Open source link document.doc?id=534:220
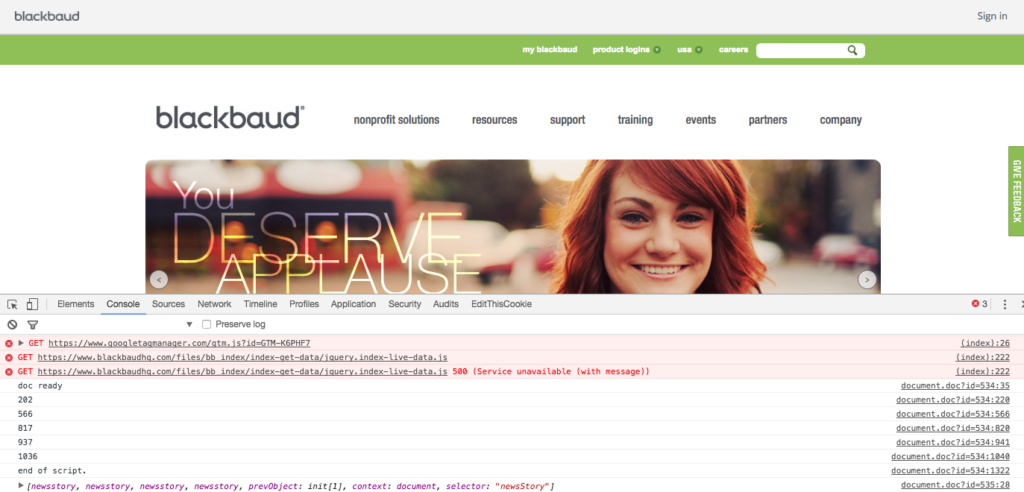Viewport: 1024px width, 492px height. click(x=953, y=401)
